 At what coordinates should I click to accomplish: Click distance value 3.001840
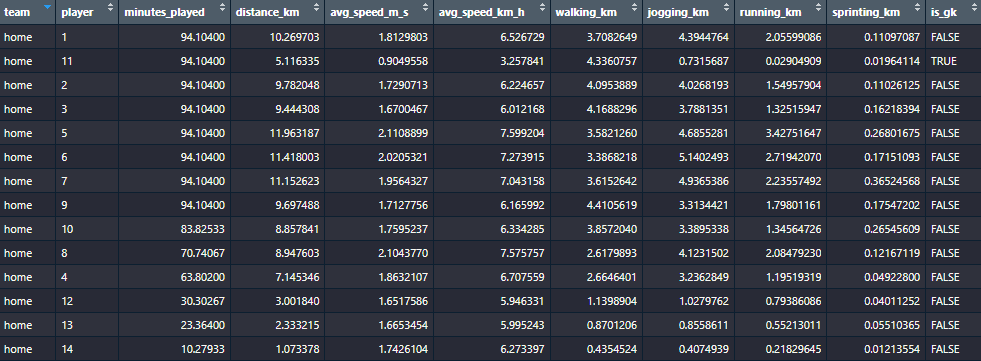click(297, 301)
